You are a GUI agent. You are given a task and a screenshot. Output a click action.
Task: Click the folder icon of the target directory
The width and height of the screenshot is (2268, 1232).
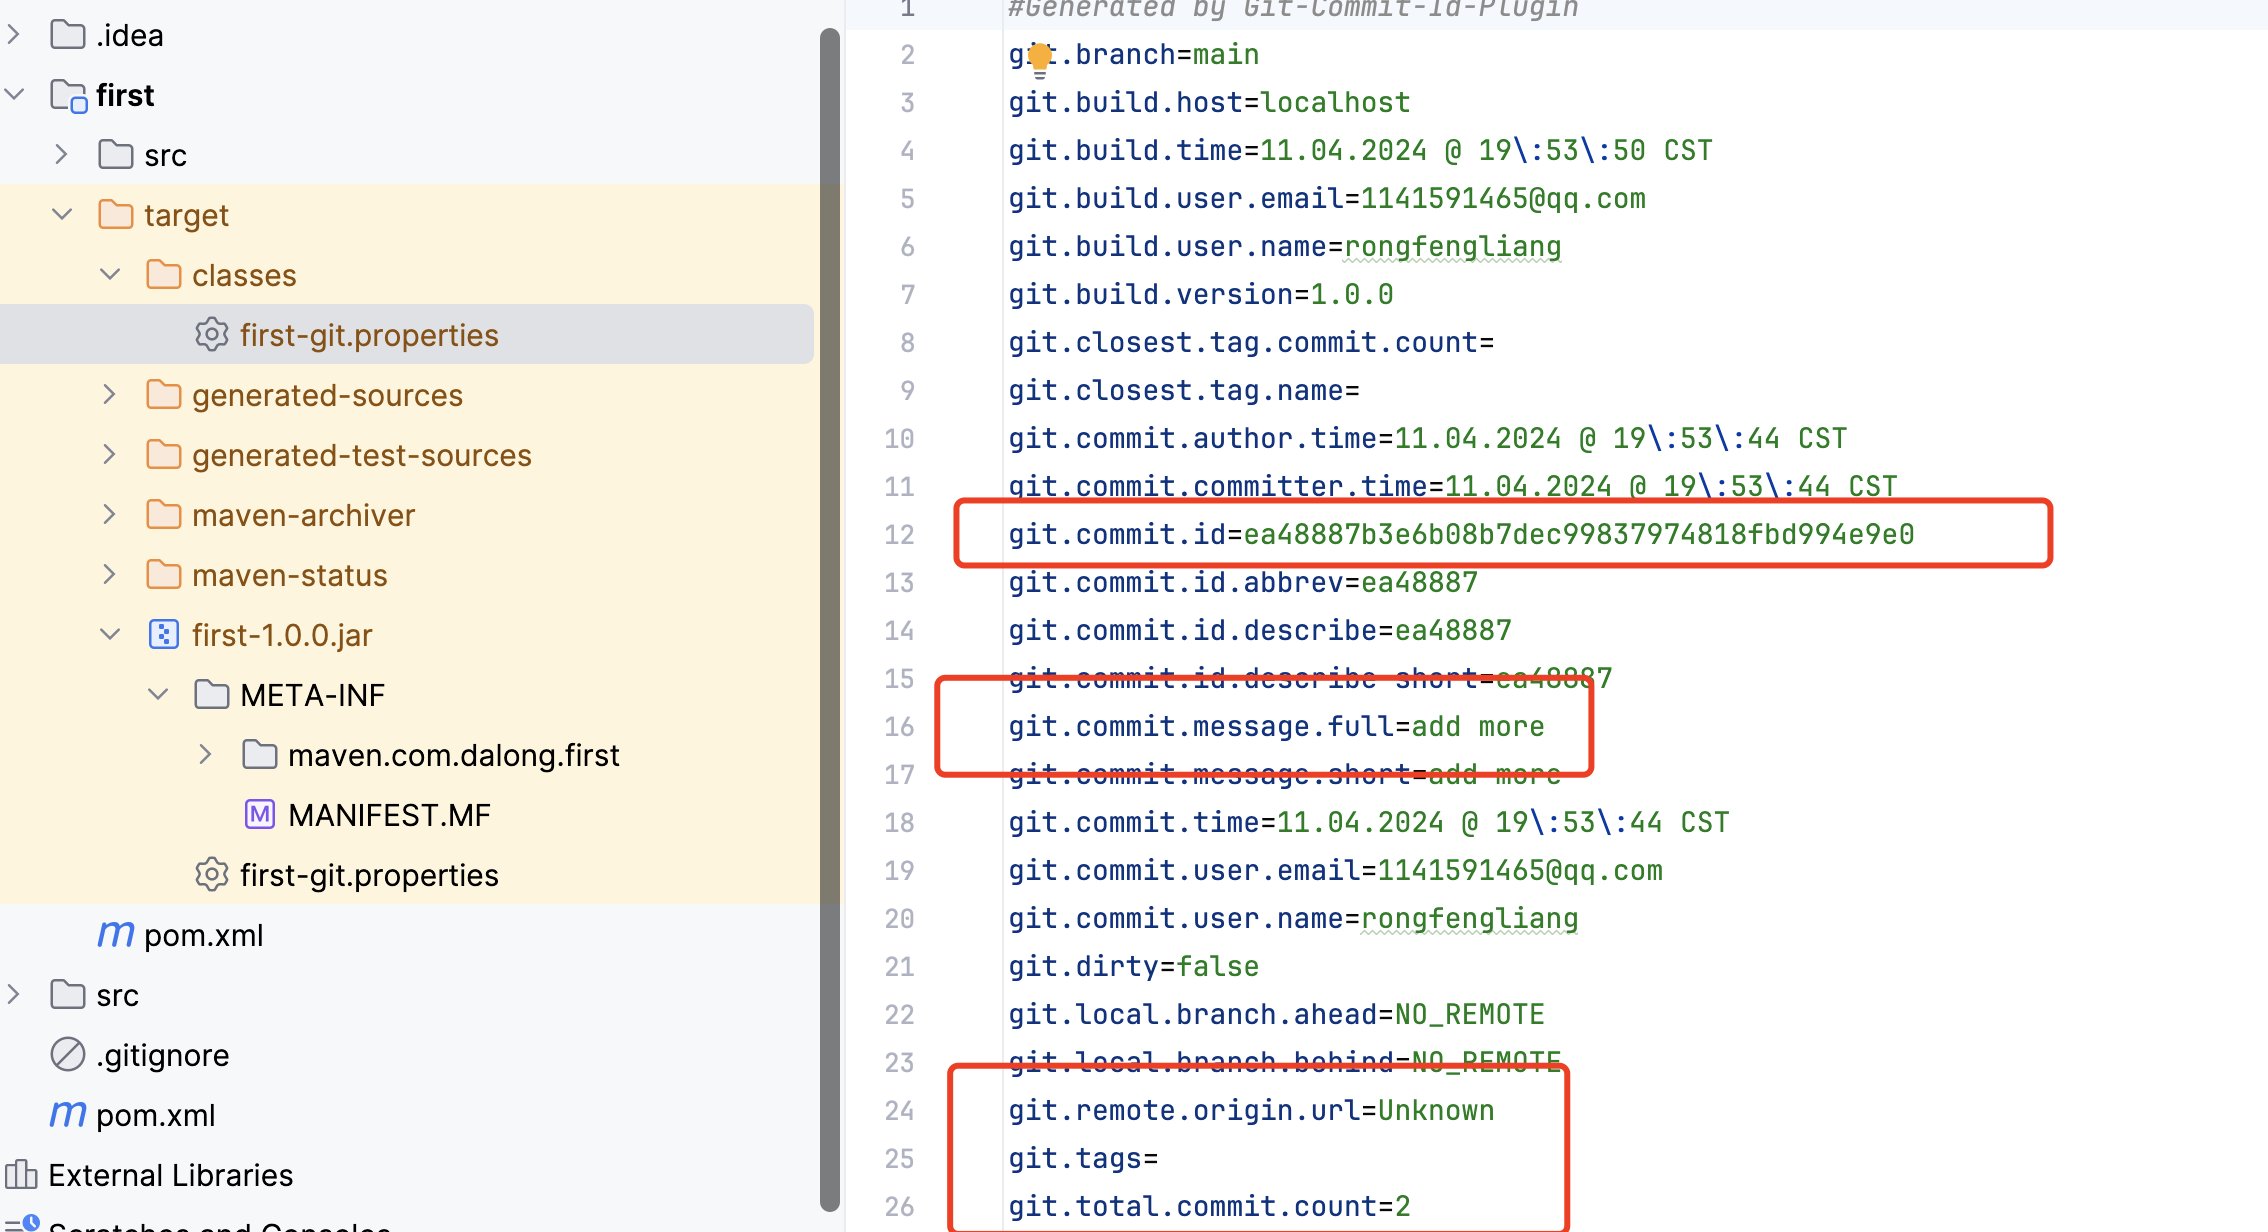click(x=115, y=214)
